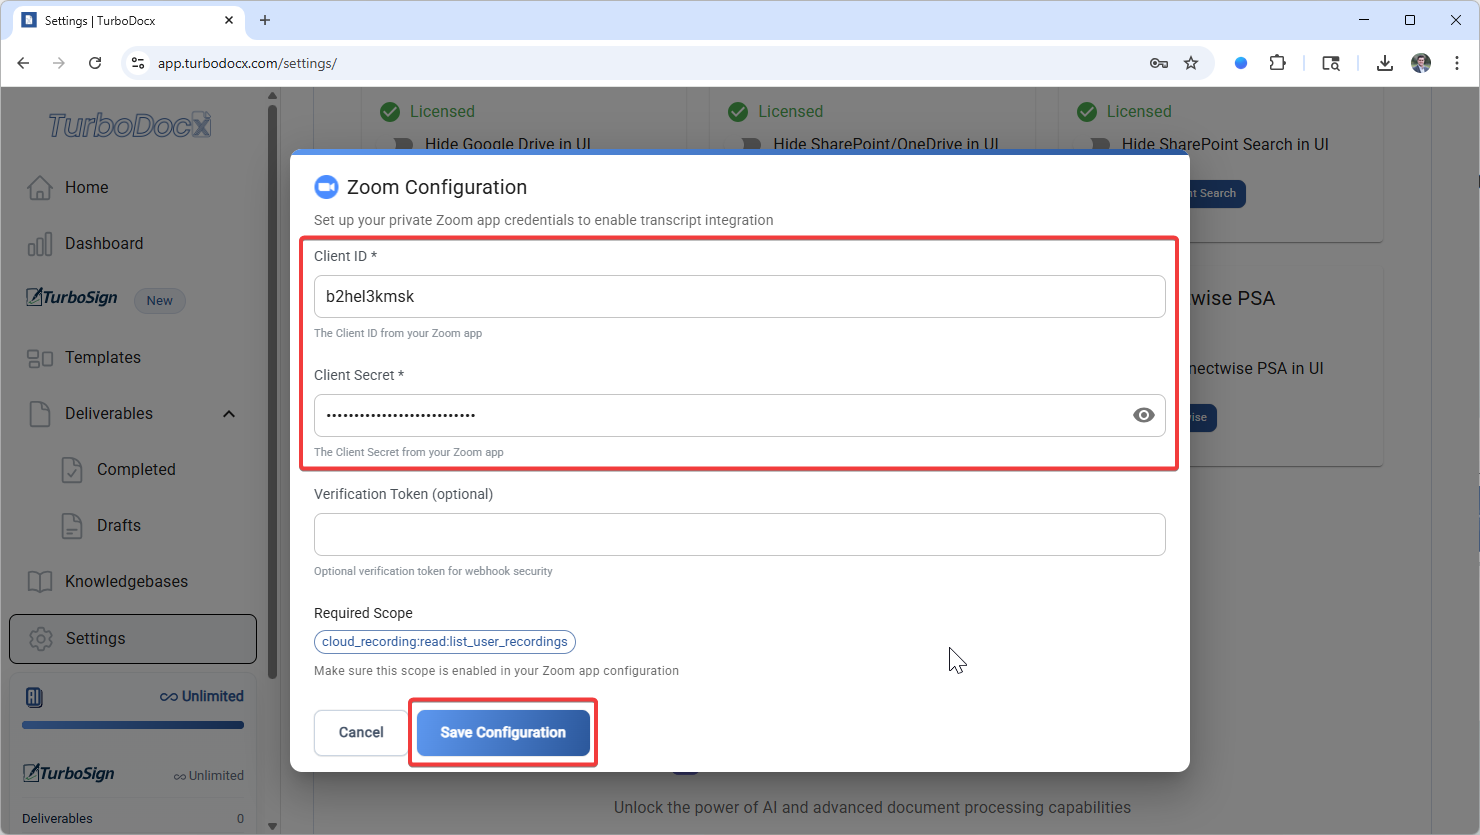Click the TurboSign usage logo at bottom
This screenshot has height=835, width=1480.
click(70, 774)
